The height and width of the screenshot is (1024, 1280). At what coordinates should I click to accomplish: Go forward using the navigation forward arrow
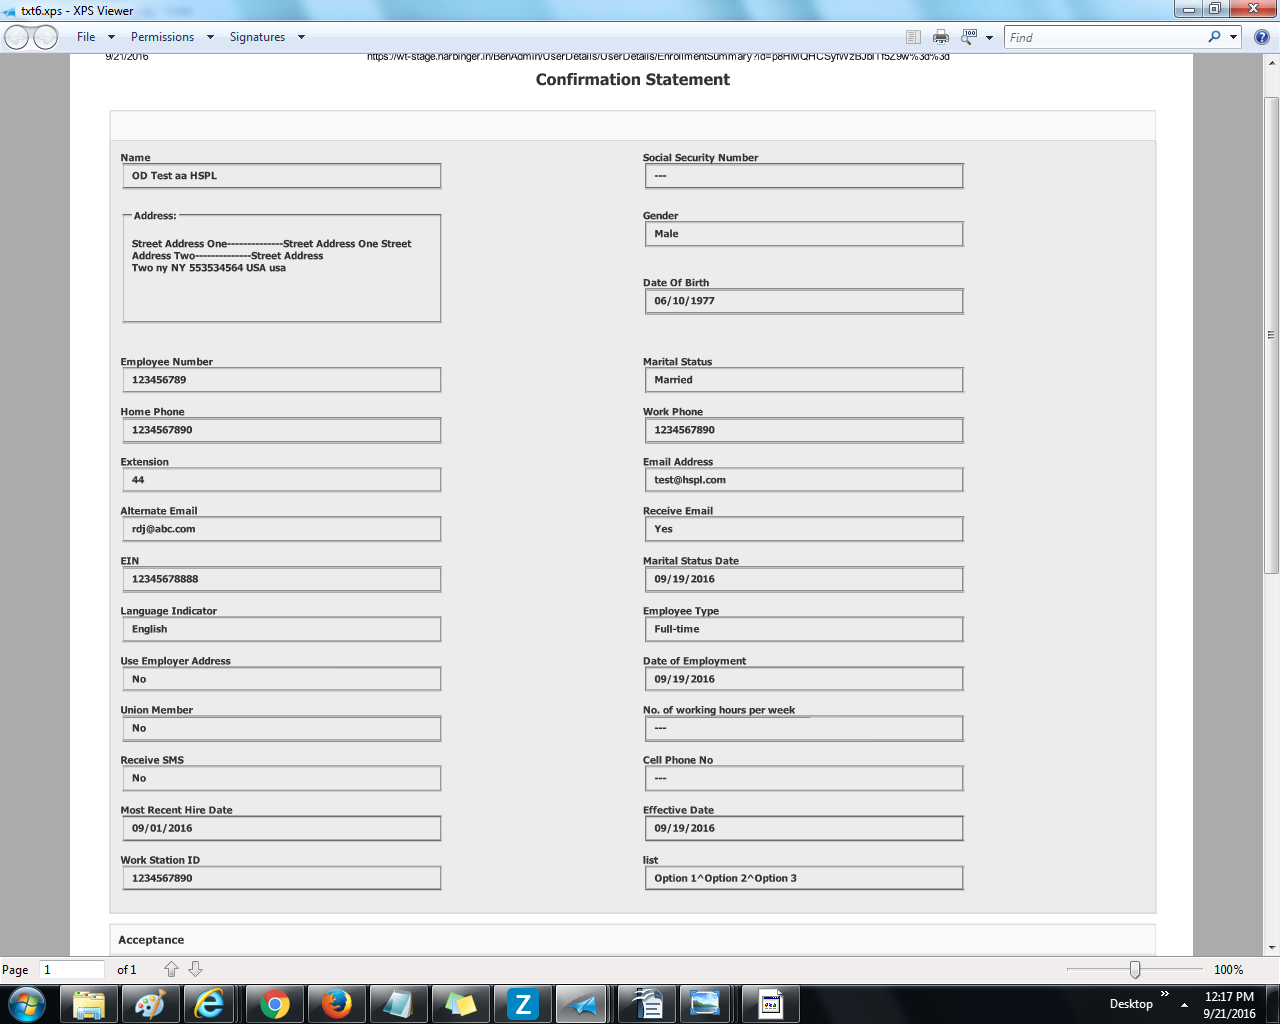pos(46,37)
